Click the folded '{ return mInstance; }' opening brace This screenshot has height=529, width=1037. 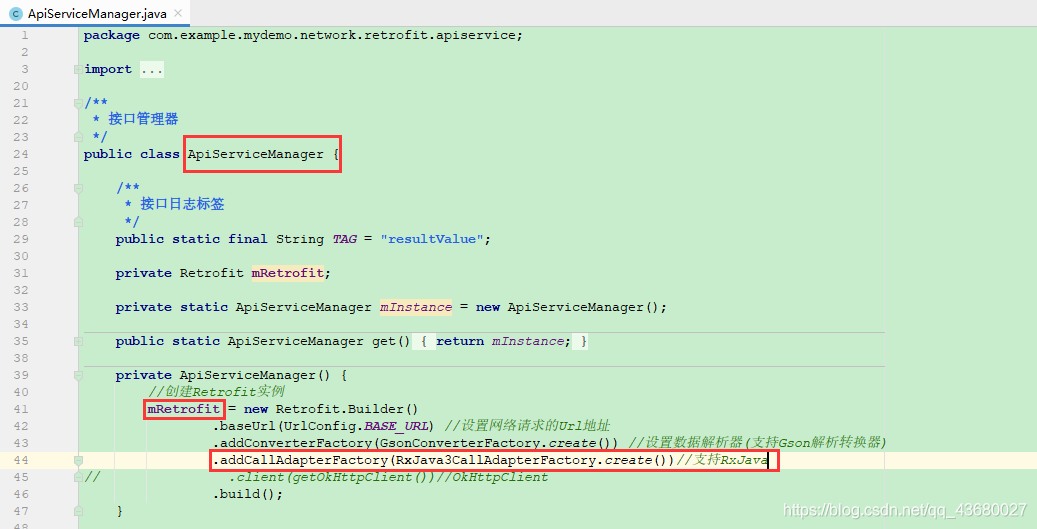click(424, 341)
